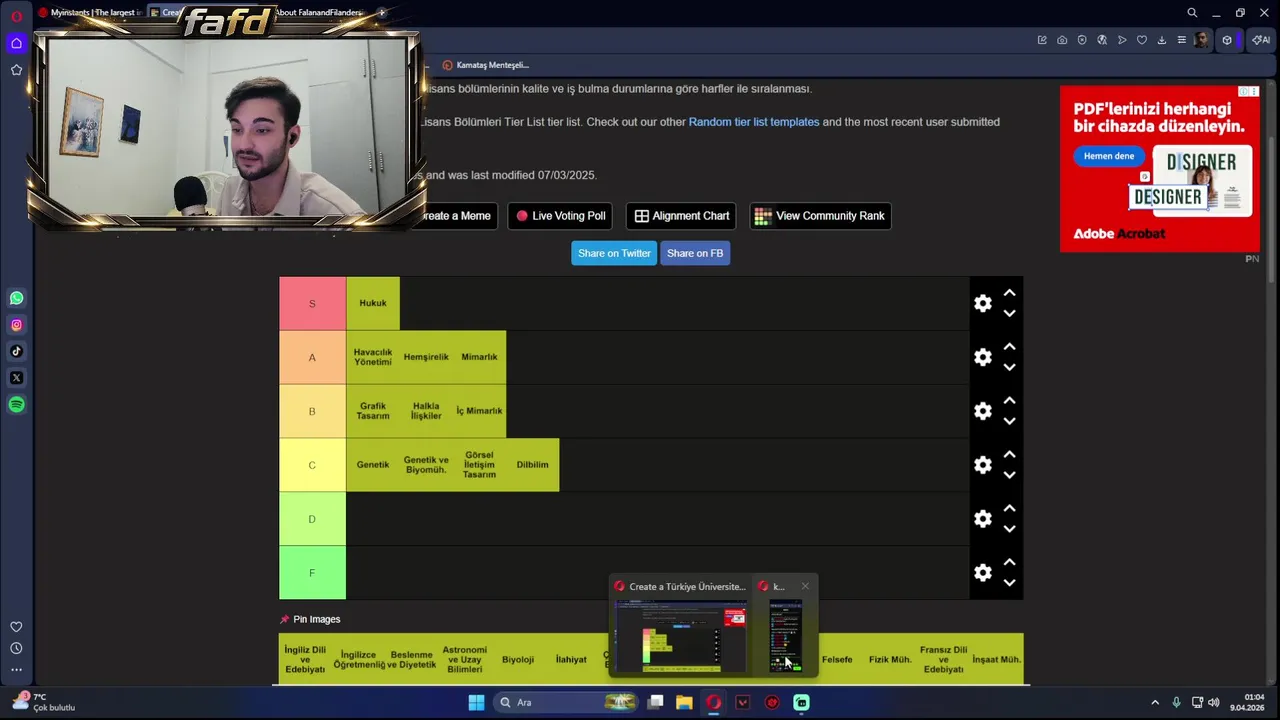Open a new browser tab
Viewport: 1280px width, 720px height.
(381, 13)
